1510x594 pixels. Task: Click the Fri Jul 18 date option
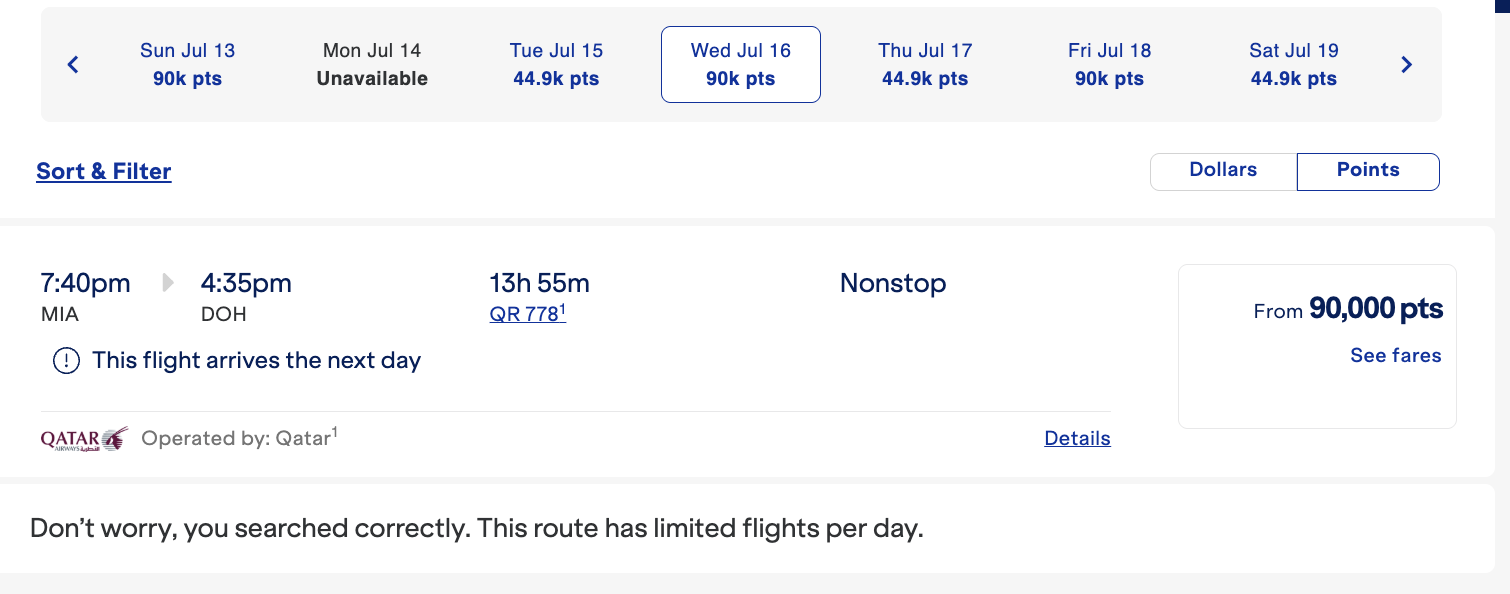point(1108,64)
